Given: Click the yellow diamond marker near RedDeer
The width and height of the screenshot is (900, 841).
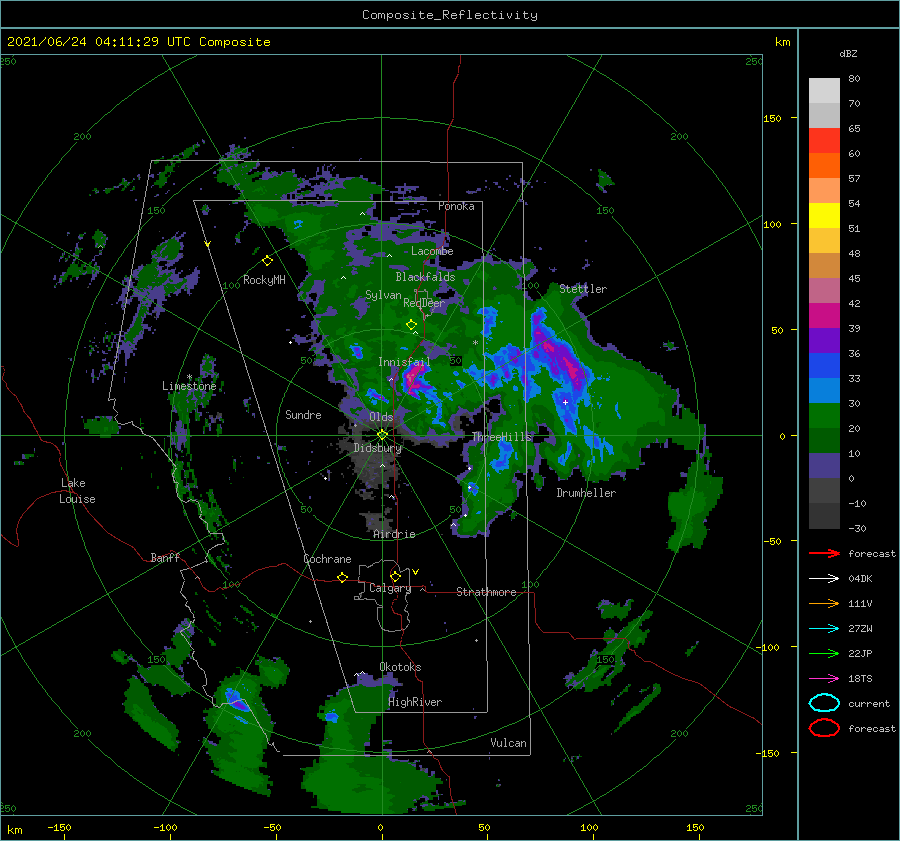Looking at the screenshot, I should [x=411, y=325].
